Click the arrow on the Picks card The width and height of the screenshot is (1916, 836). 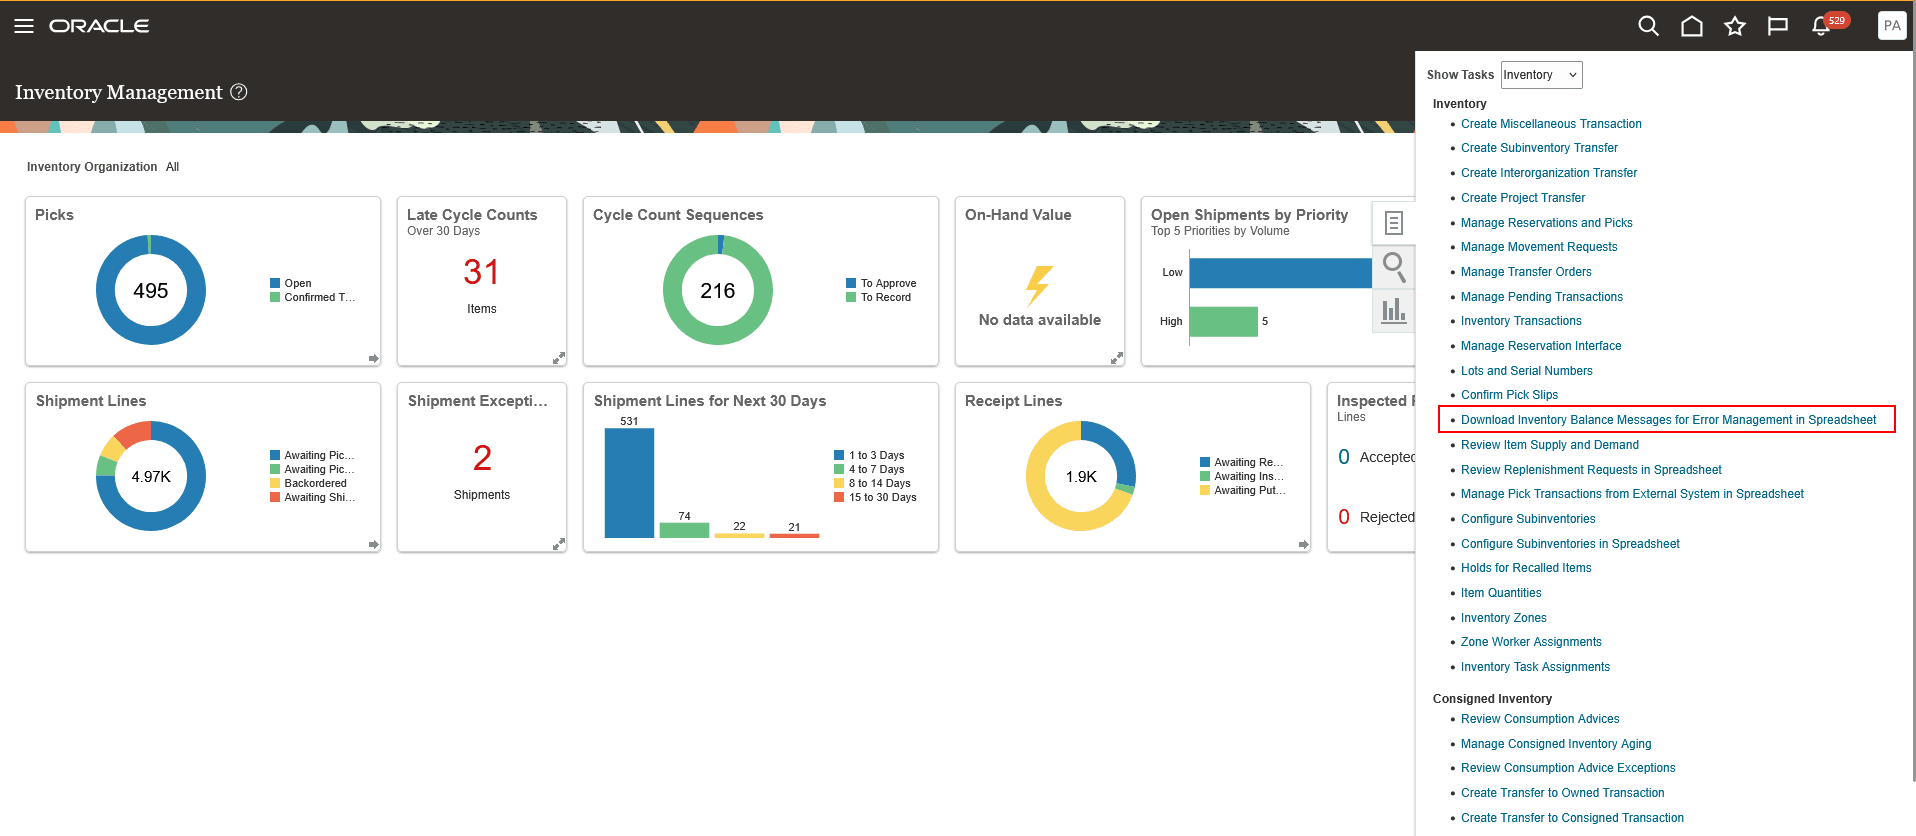click(373, 358)
